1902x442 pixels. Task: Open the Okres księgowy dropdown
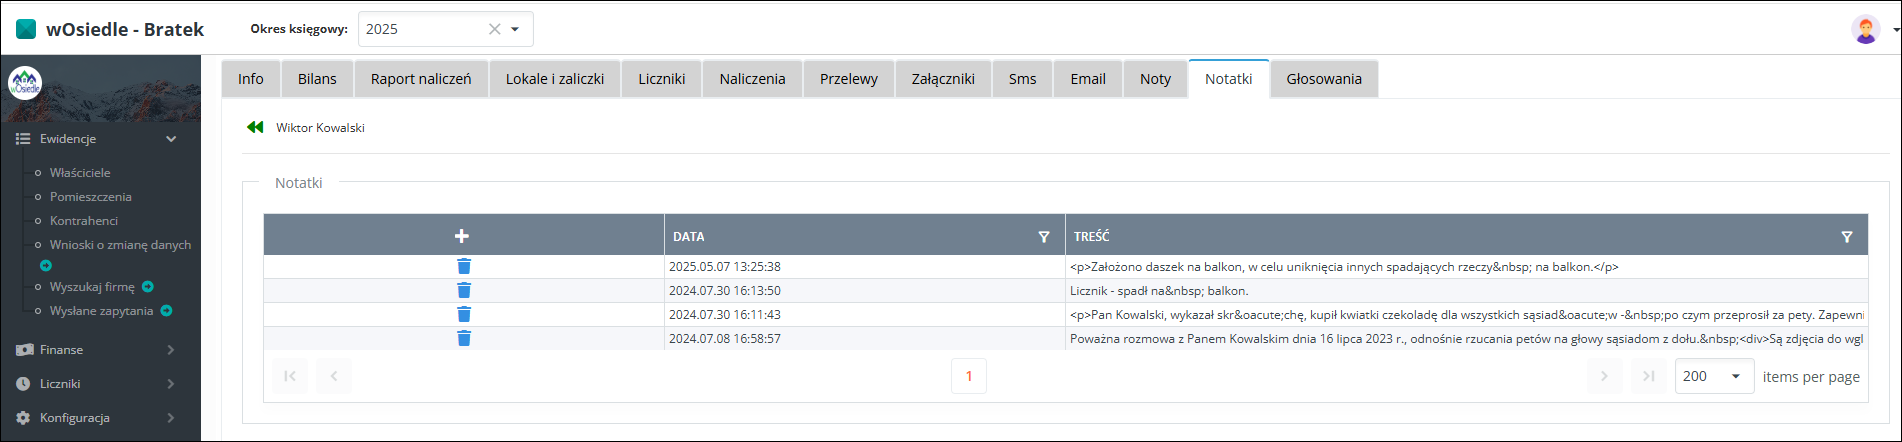point(515,29)
